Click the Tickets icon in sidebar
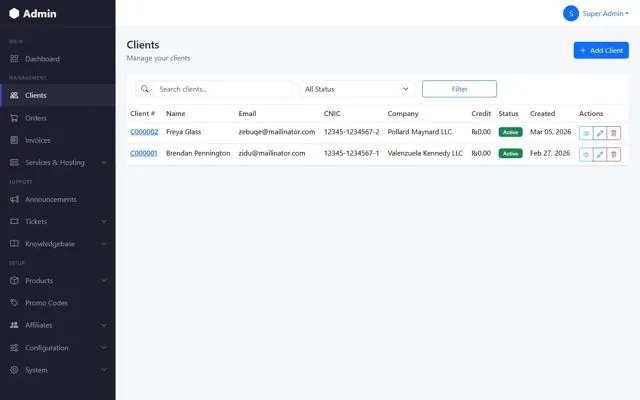 (14, 221)
